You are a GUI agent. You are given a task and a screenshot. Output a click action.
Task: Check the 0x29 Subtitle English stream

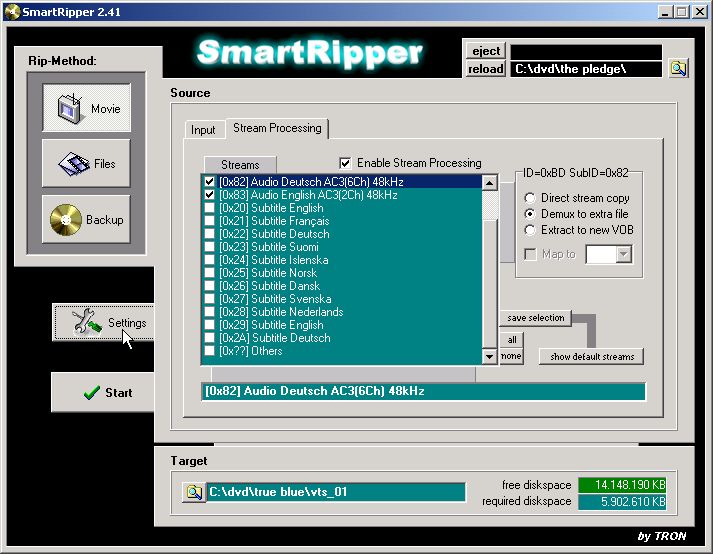click(x=209, y=325)
